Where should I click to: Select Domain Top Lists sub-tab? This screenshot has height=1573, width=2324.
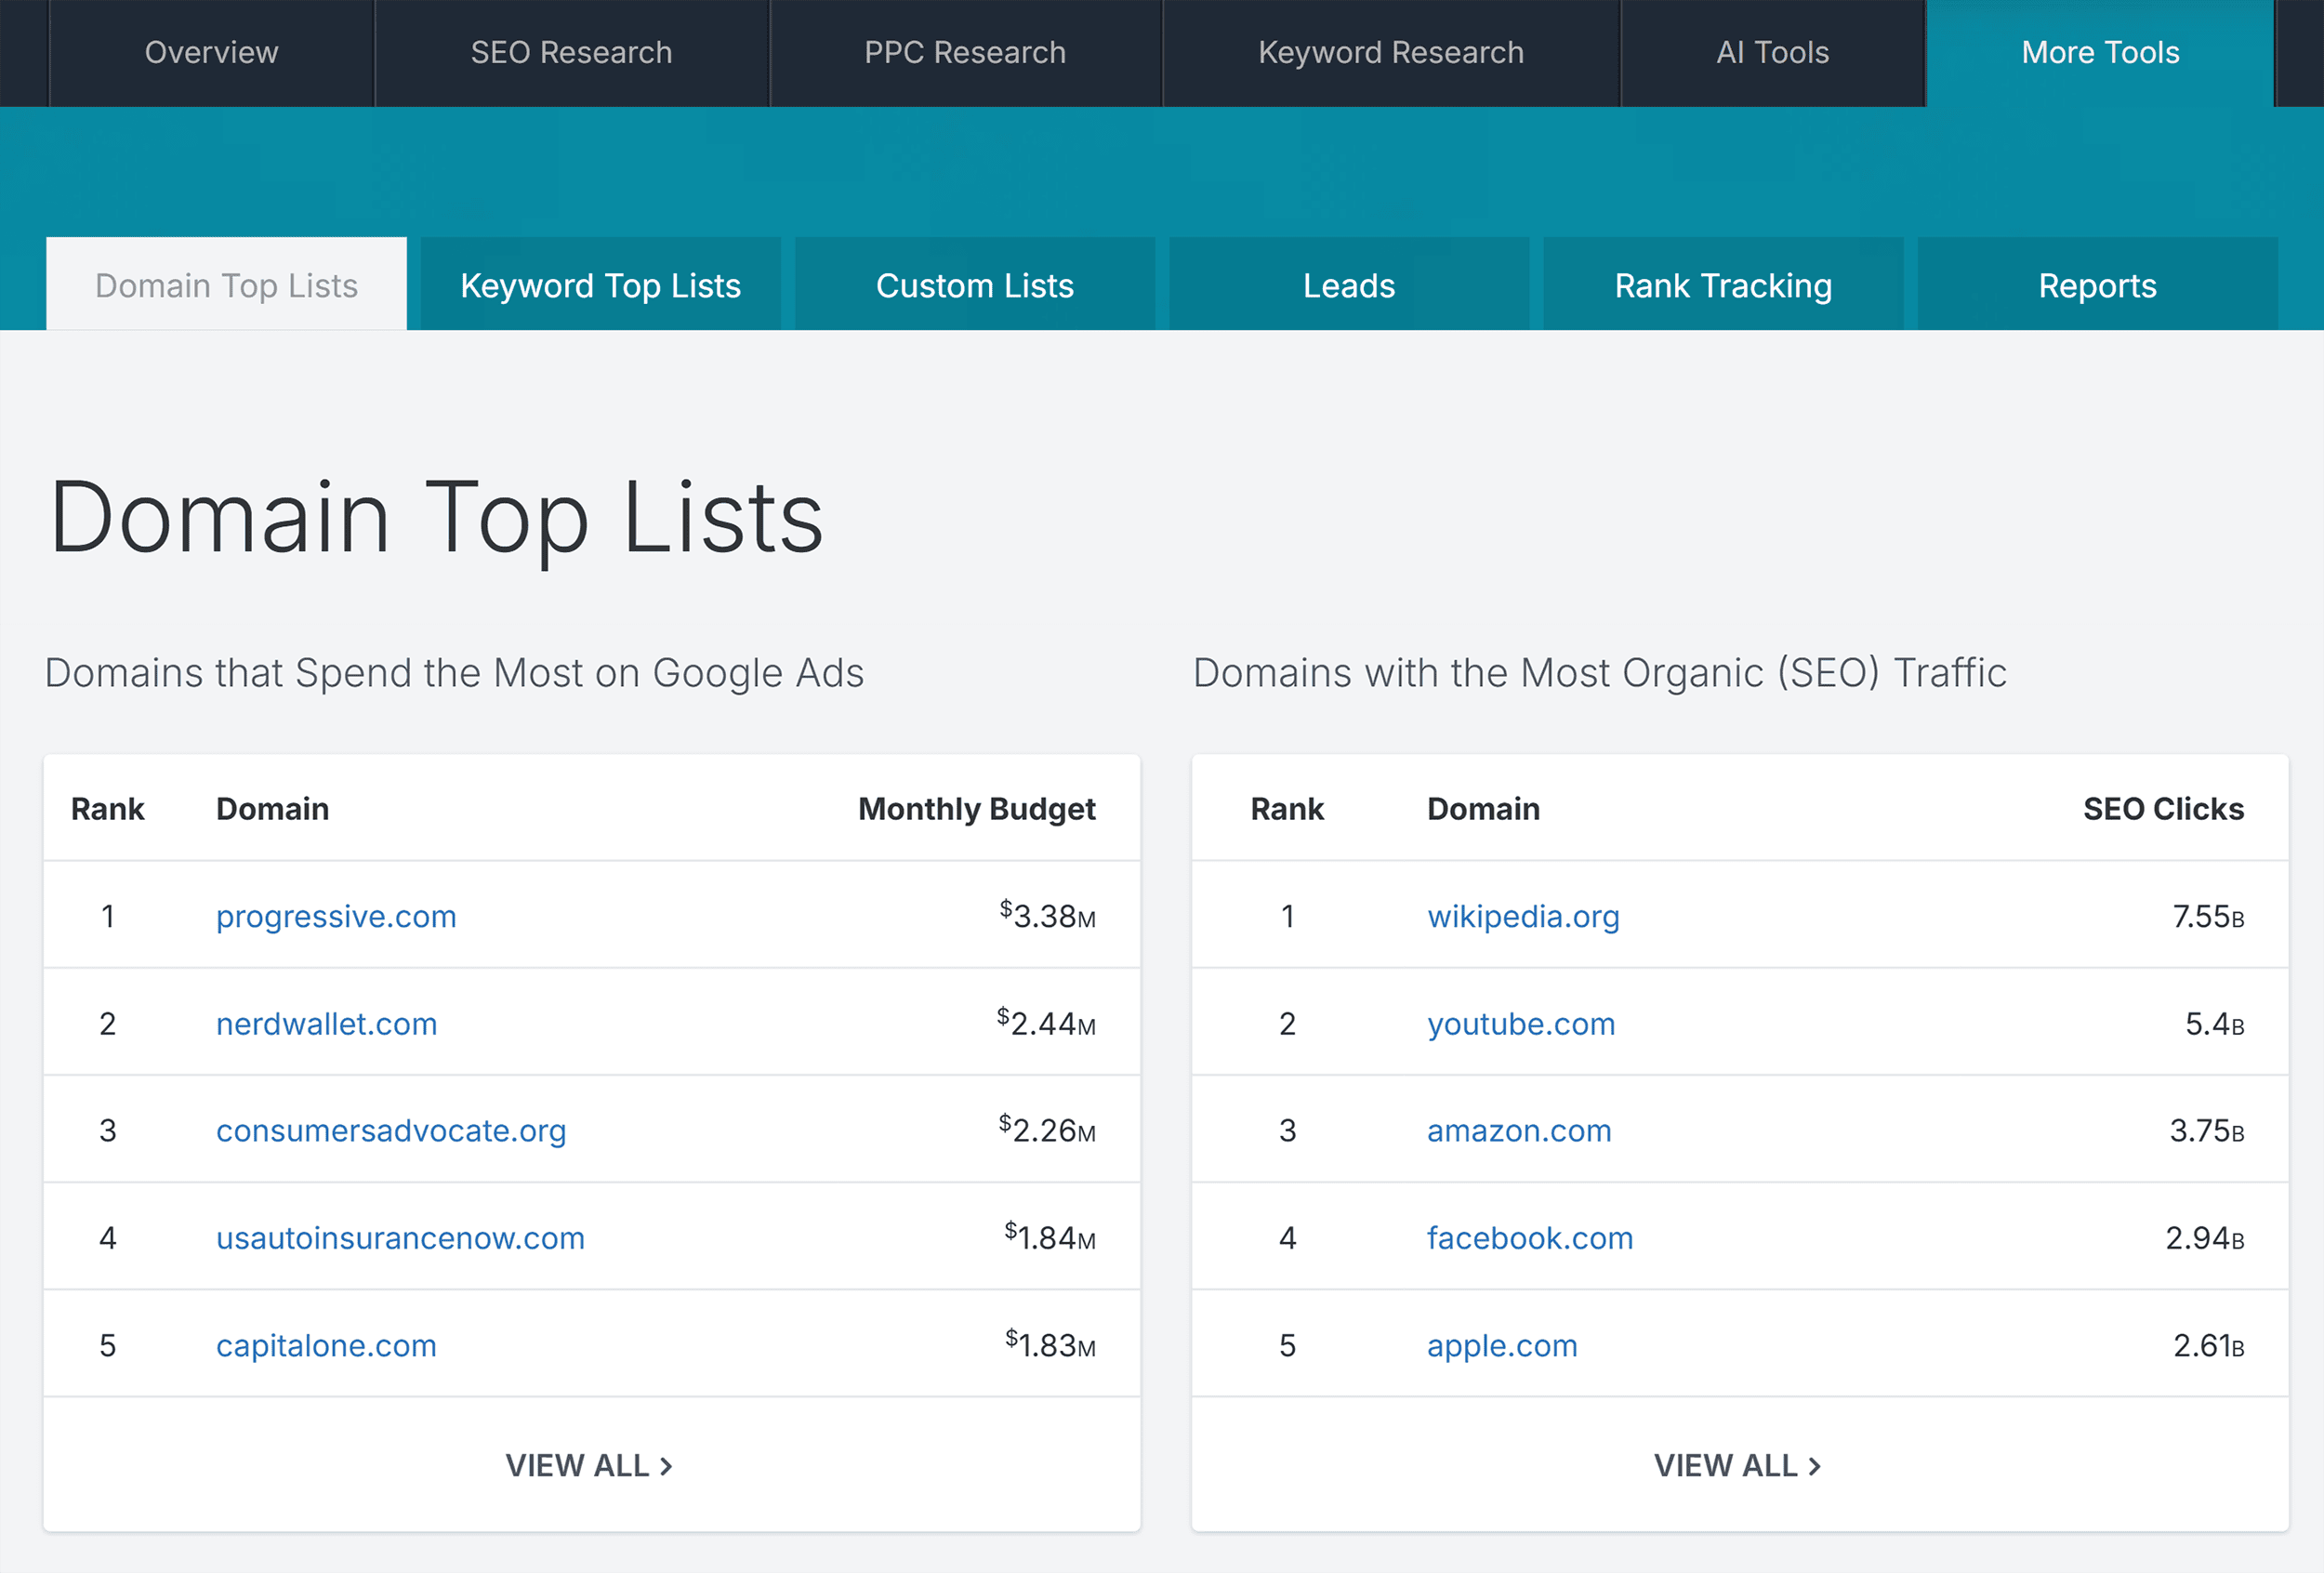point(226,285)
